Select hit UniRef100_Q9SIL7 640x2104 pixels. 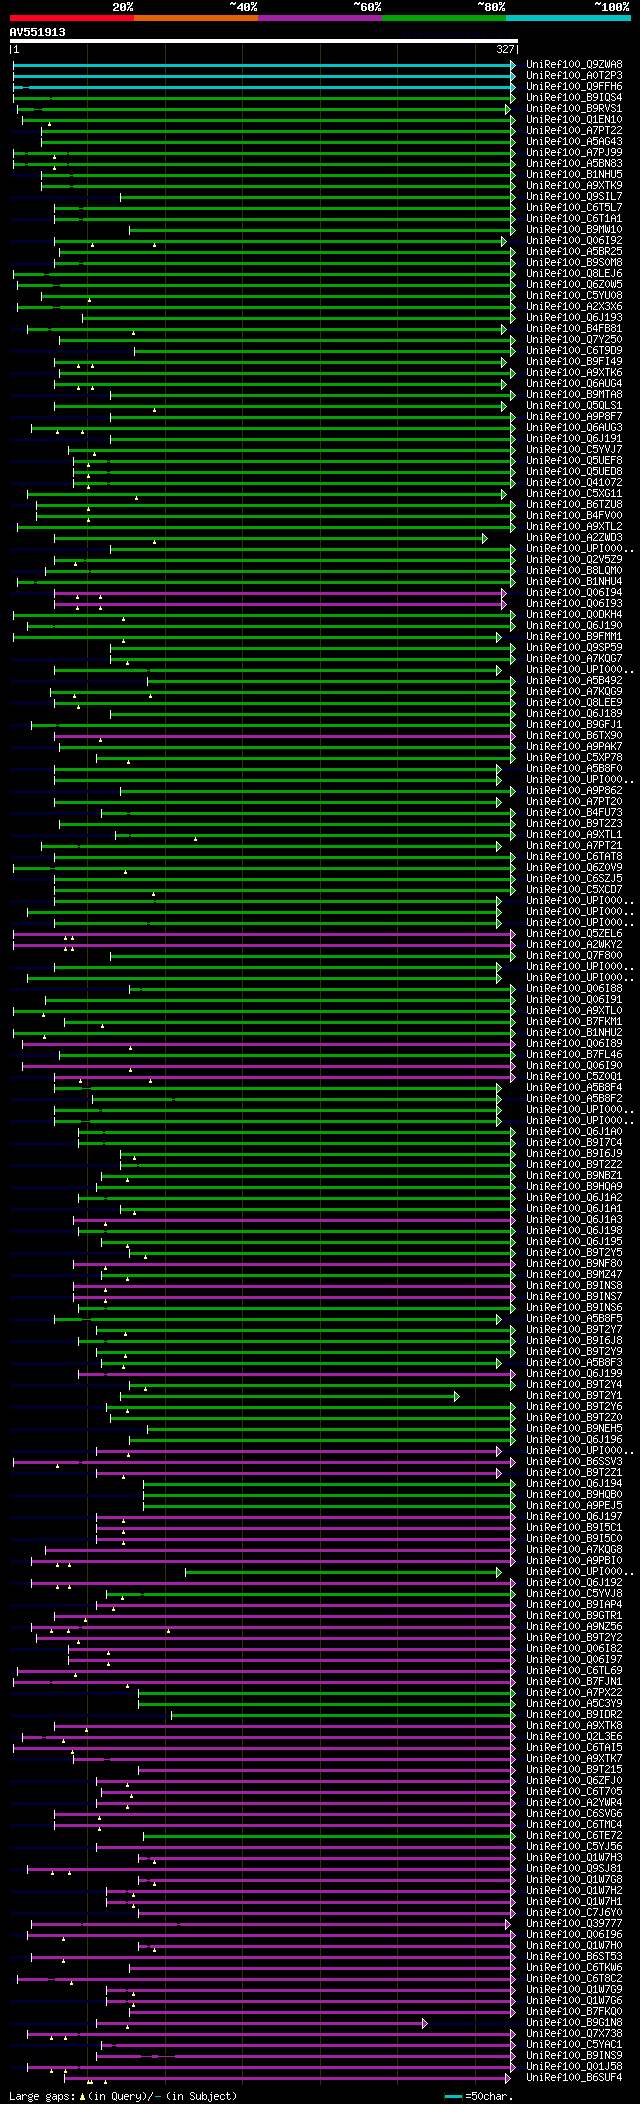(574, 197)
